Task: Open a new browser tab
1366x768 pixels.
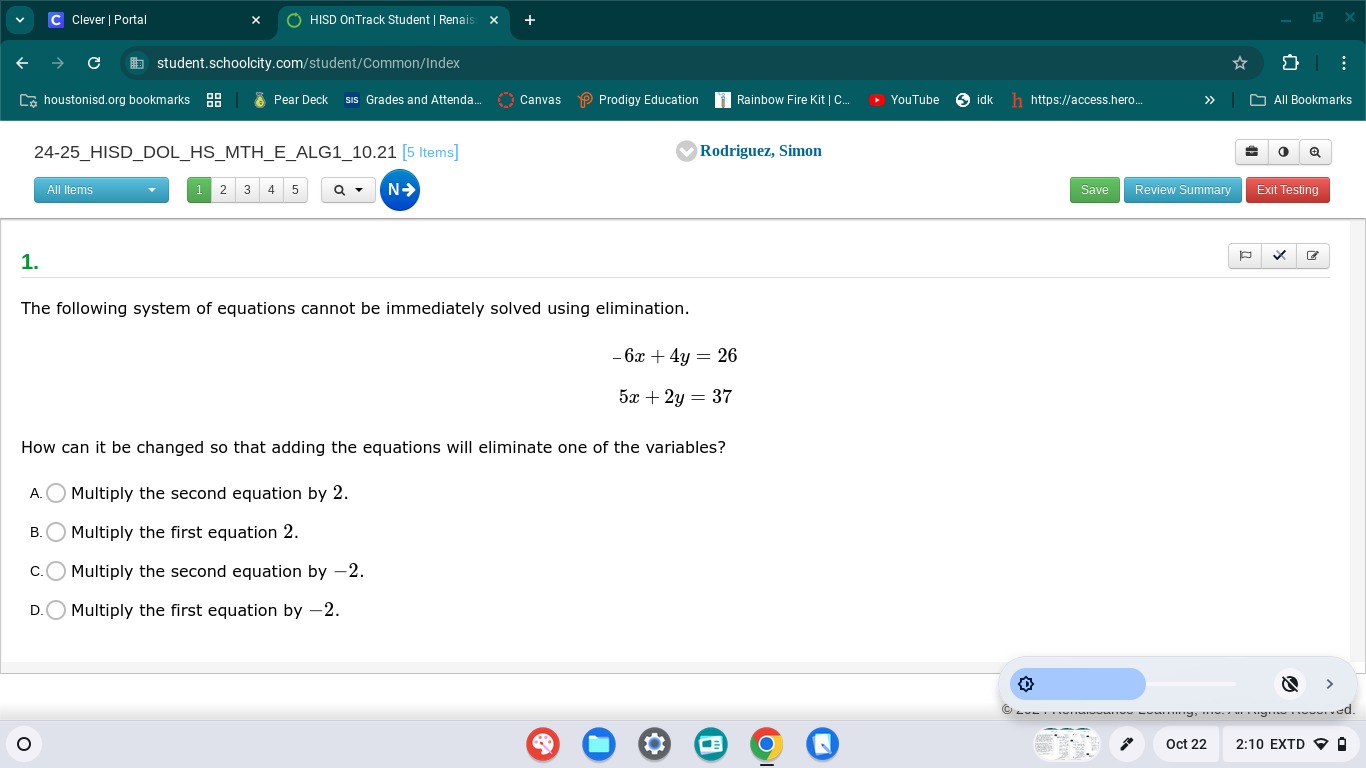Action: (x=529, y=20)
